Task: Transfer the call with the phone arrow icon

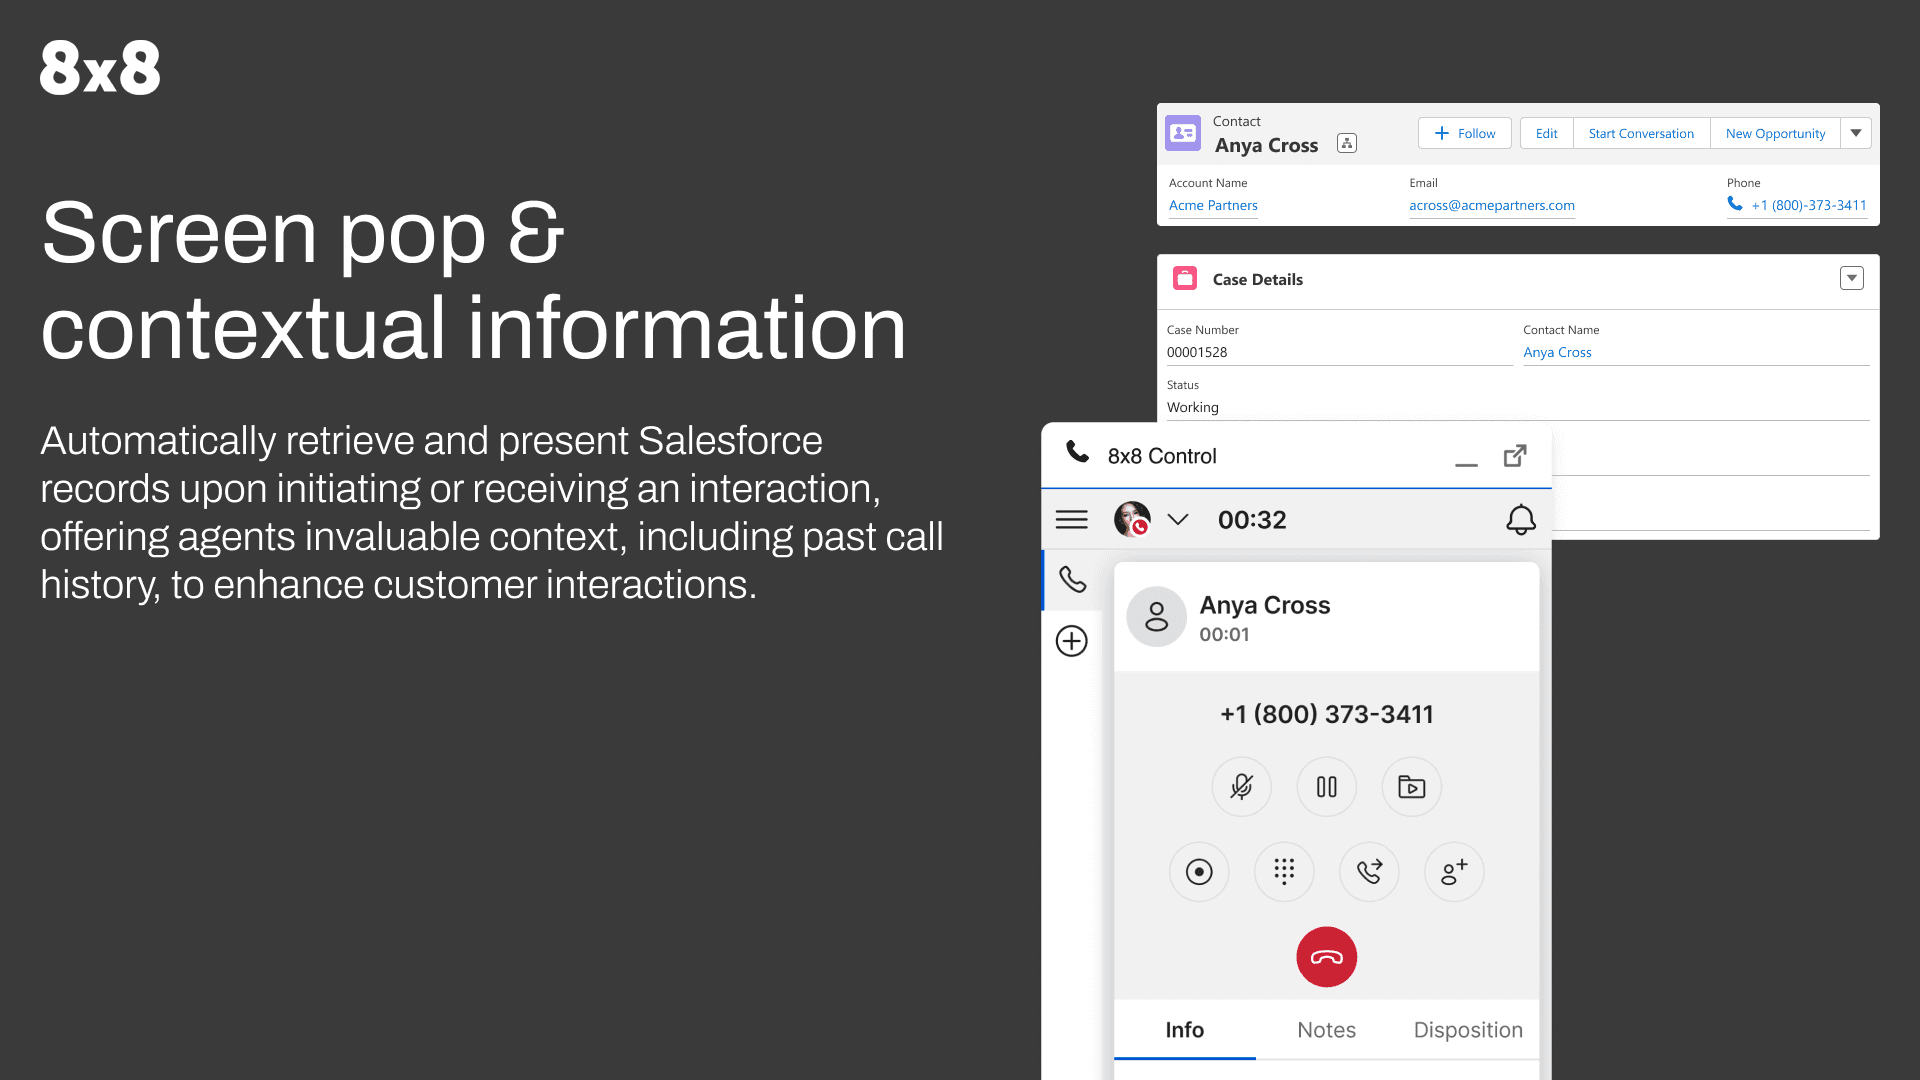Action: 1369,872
